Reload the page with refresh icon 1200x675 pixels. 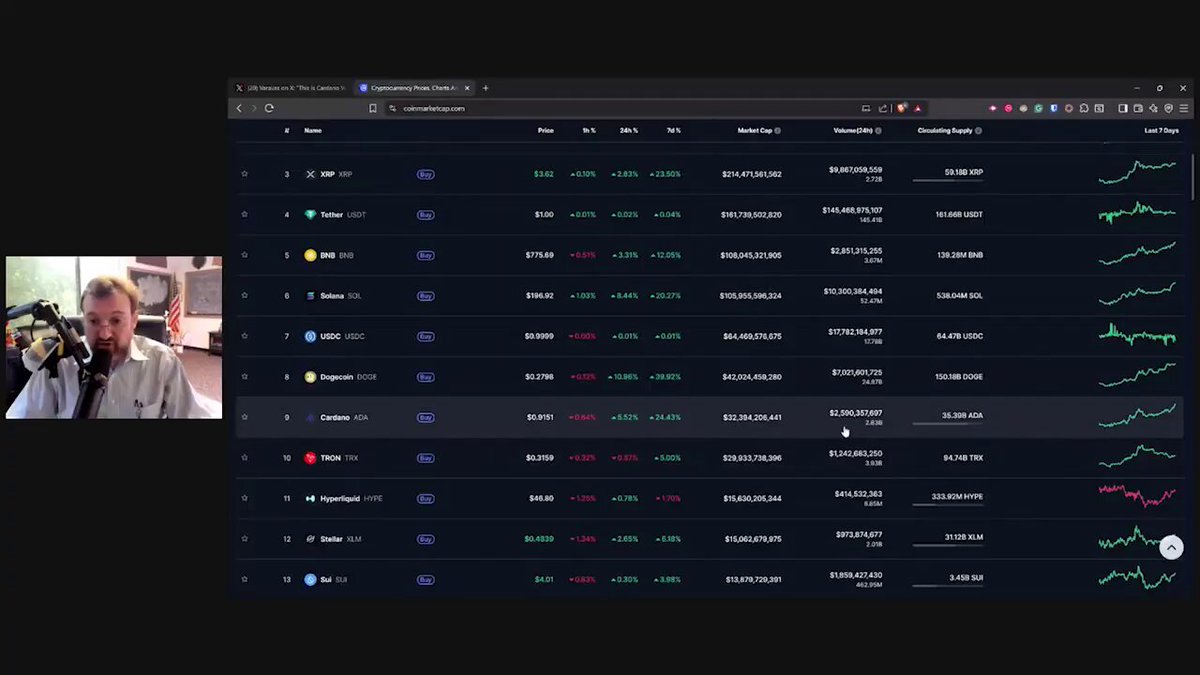tap(269, 108)
